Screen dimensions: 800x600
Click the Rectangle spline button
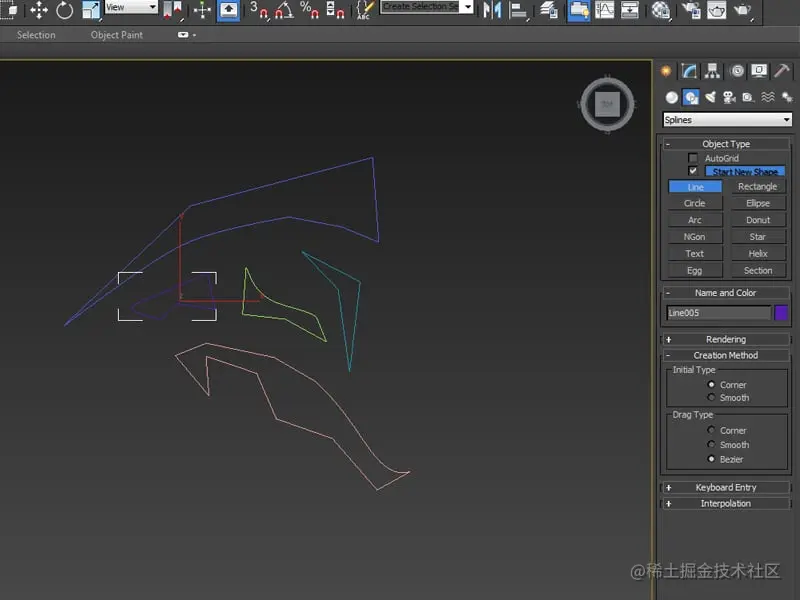pyautogui.click(x=757, y=187)
